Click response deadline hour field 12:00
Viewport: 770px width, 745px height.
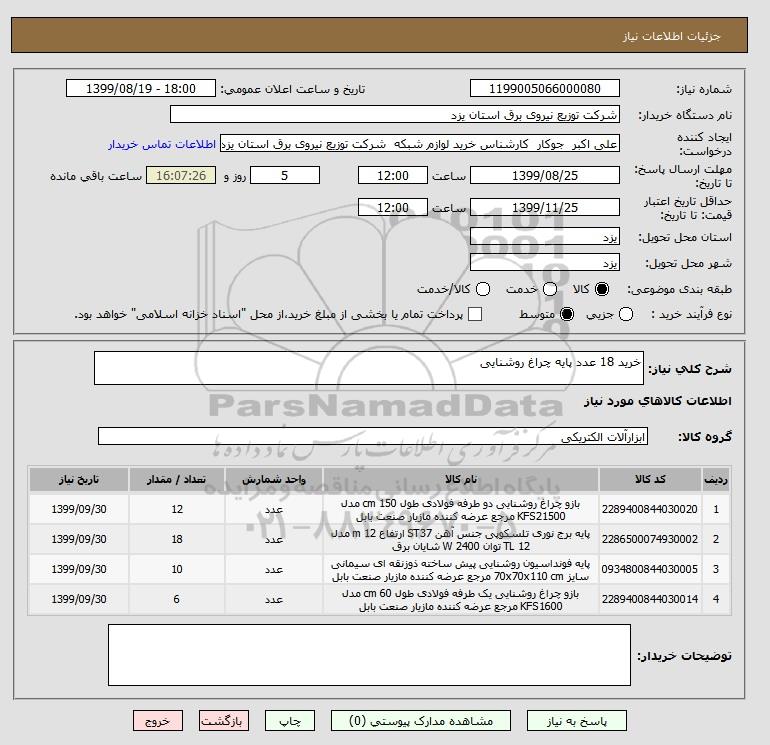(x=393, y=175)
